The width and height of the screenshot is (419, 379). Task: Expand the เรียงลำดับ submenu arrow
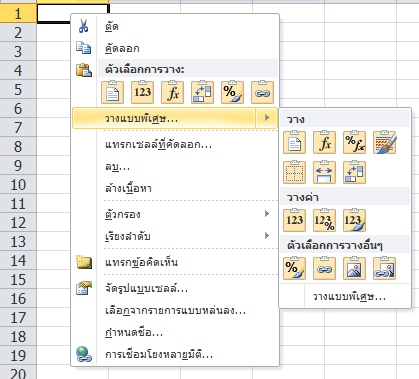[x=266, y=236]
